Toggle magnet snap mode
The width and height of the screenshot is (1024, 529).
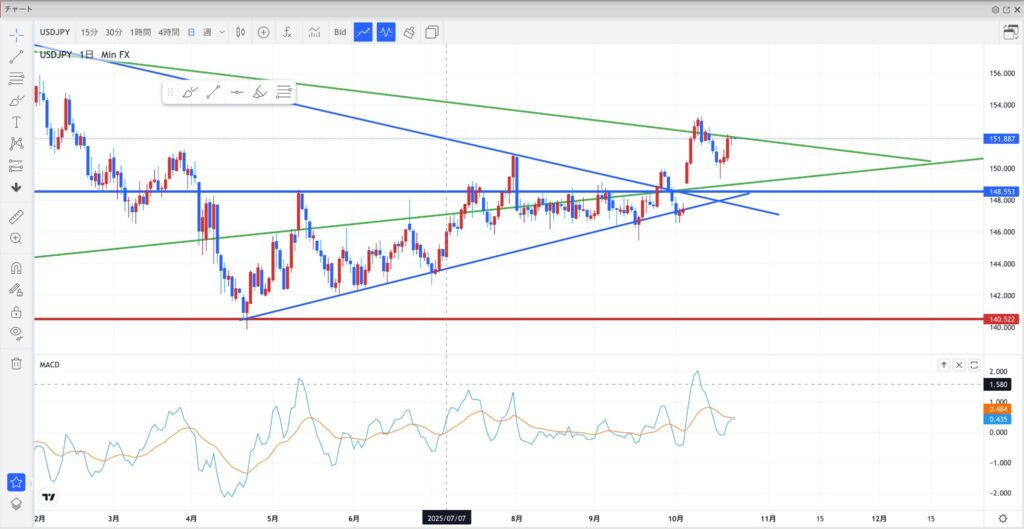(16, 268)
